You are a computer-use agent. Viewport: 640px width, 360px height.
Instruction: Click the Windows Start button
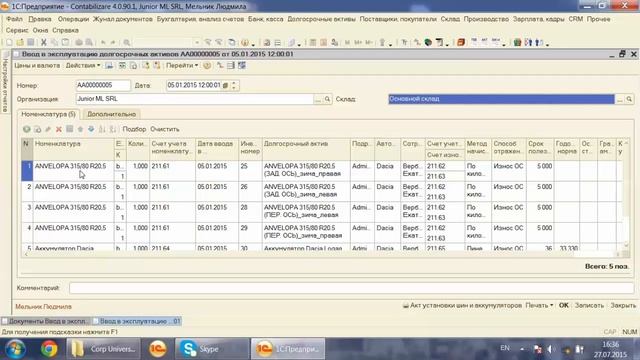16,349
